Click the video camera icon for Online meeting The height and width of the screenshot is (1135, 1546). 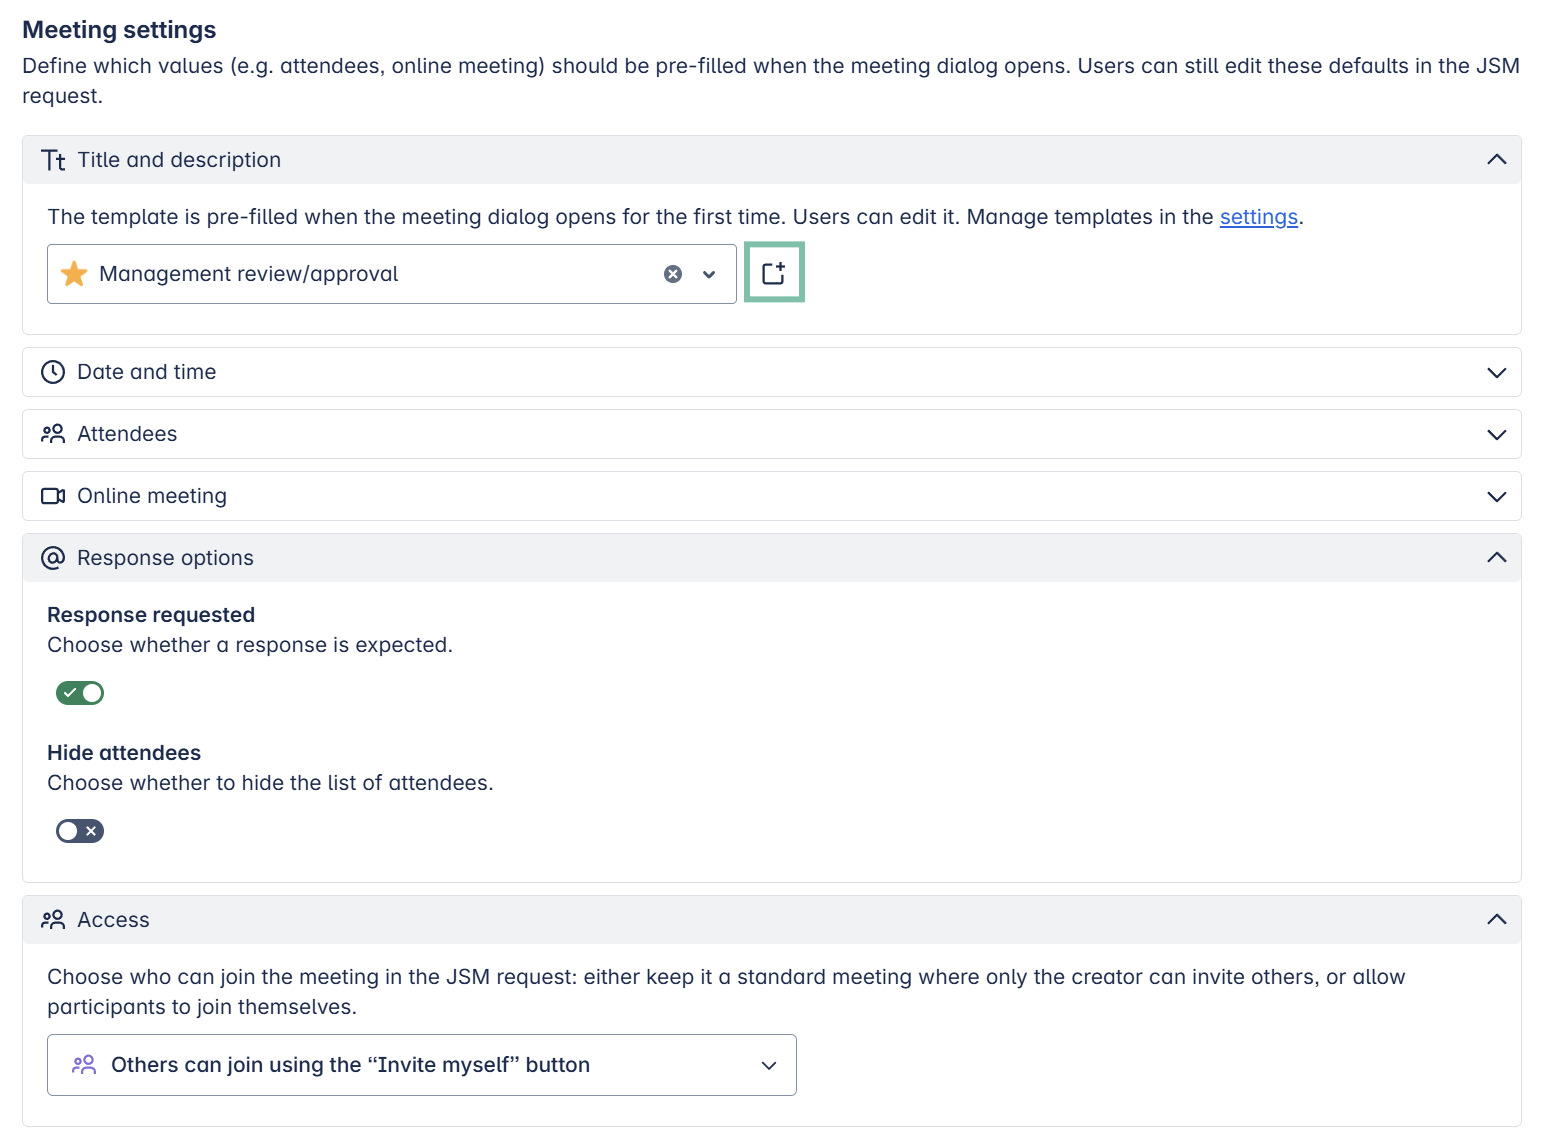point(53,496)
